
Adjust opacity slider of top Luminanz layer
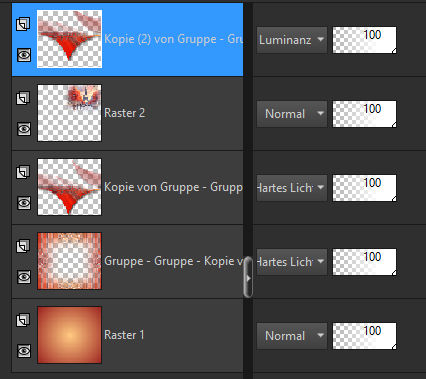click(x=364, y=40)
